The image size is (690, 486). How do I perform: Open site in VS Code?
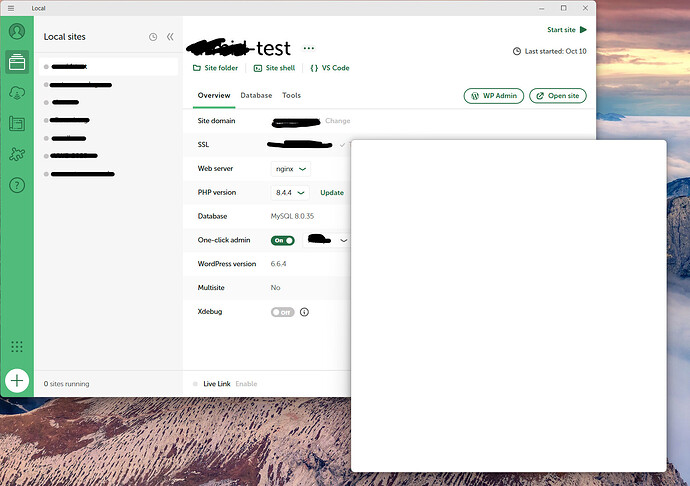coord(330,68)
